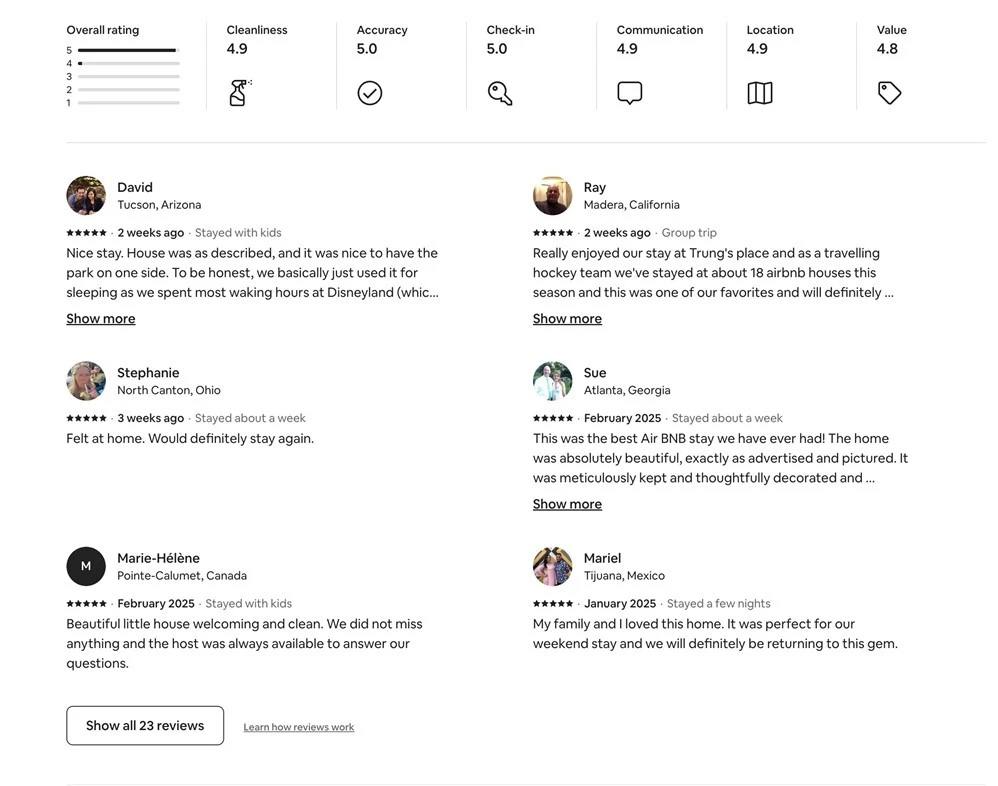Image resolution: width=998 pixels, height=786 pixels.
Task: Open David's profile photo
Action: 86,196
